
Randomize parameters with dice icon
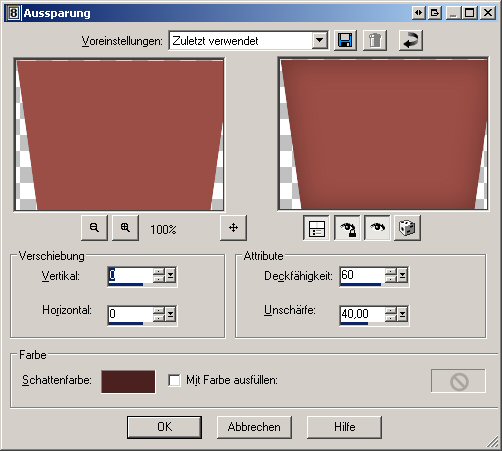[x=407, y=228]
